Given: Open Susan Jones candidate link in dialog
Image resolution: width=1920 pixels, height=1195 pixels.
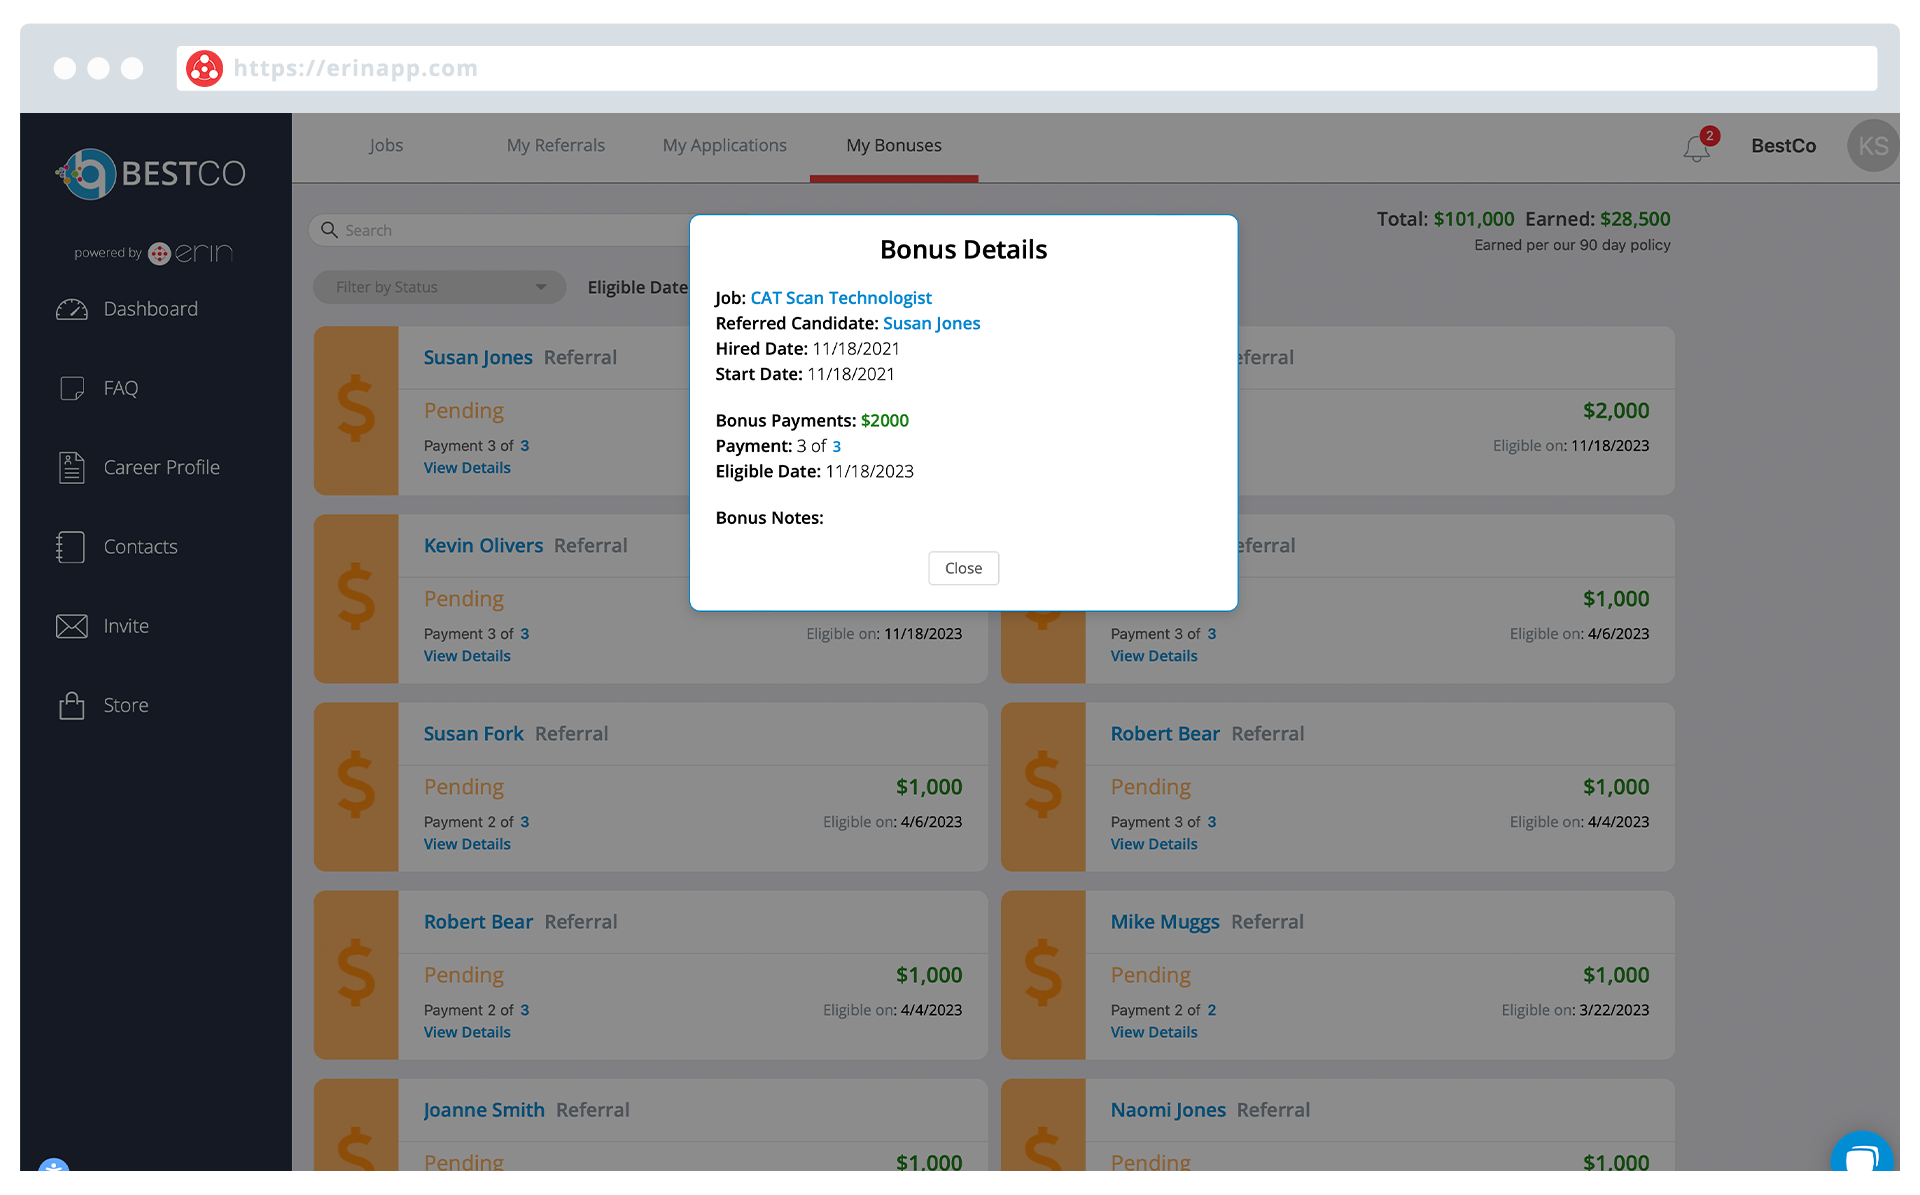Looking at the screenshot, I should [931, 323].
